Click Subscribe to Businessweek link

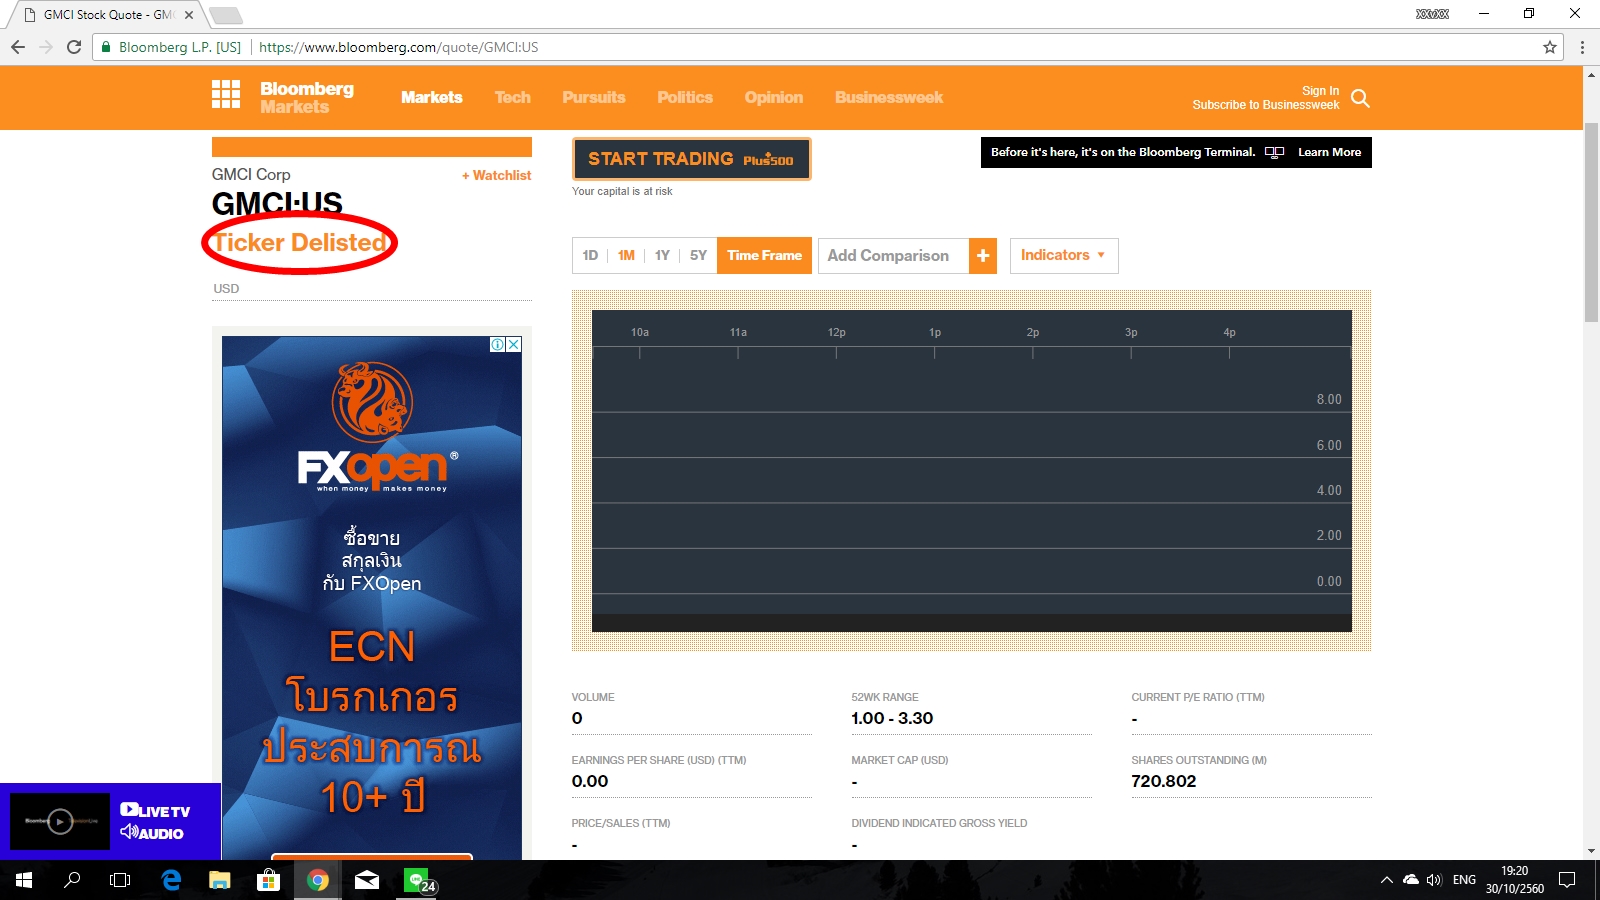click(x=1266, y=105)
